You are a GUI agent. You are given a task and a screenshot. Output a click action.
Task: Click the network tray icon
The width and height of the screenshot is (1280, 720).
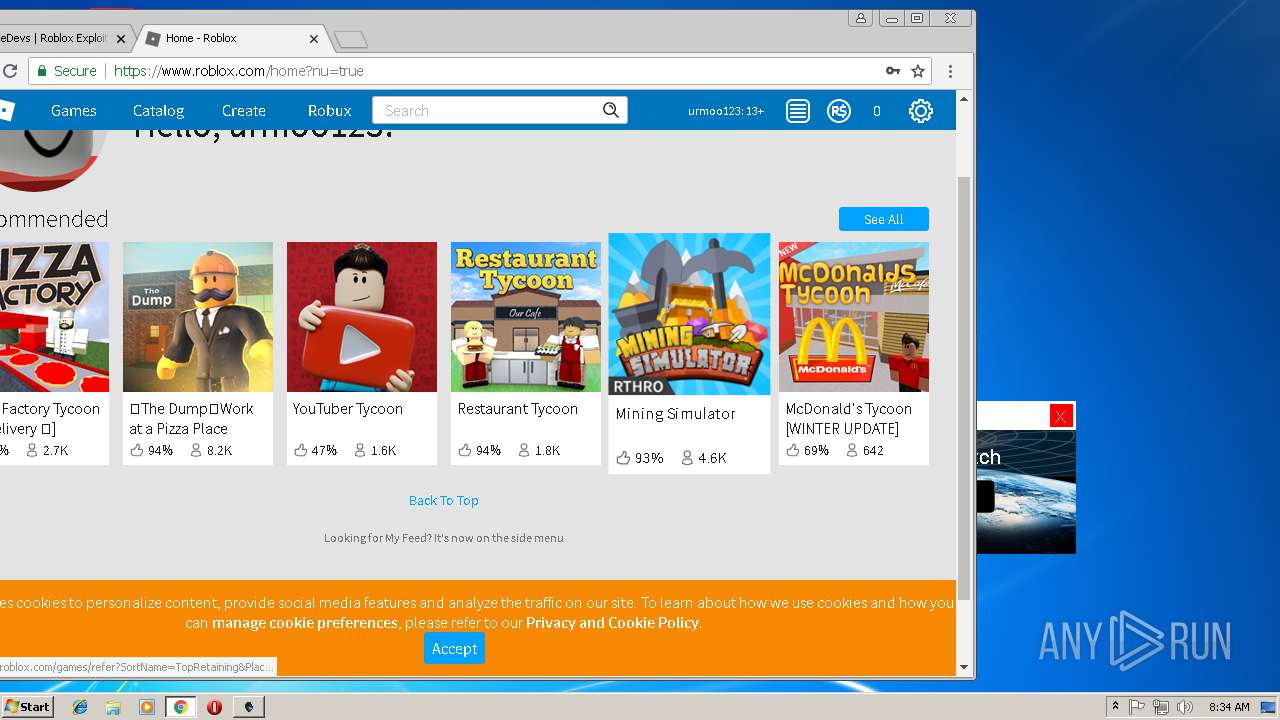tap(1161, 707)
